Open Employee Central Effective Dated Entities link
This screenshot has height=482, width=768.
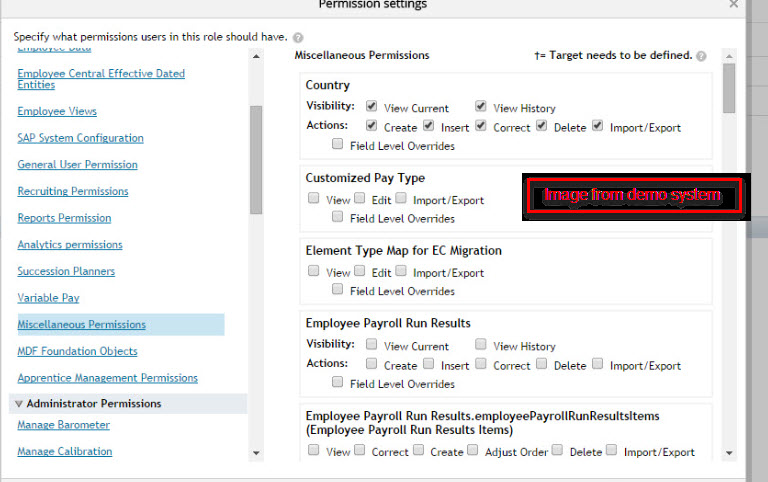click(101, 79)
